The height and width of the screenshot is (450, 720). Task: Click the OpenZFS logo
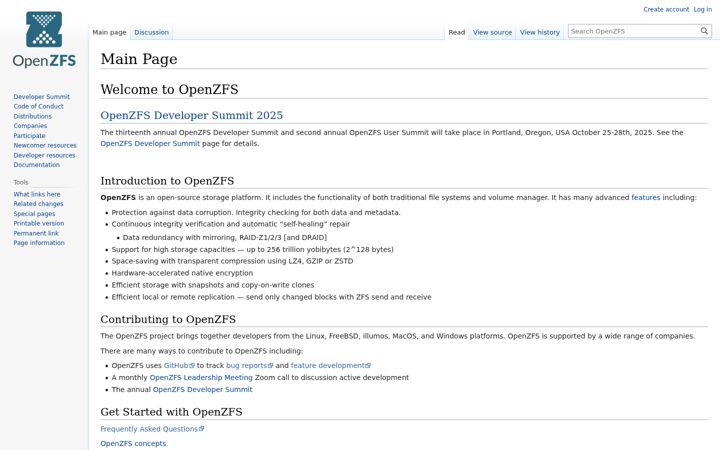click(x=44, y=40)
